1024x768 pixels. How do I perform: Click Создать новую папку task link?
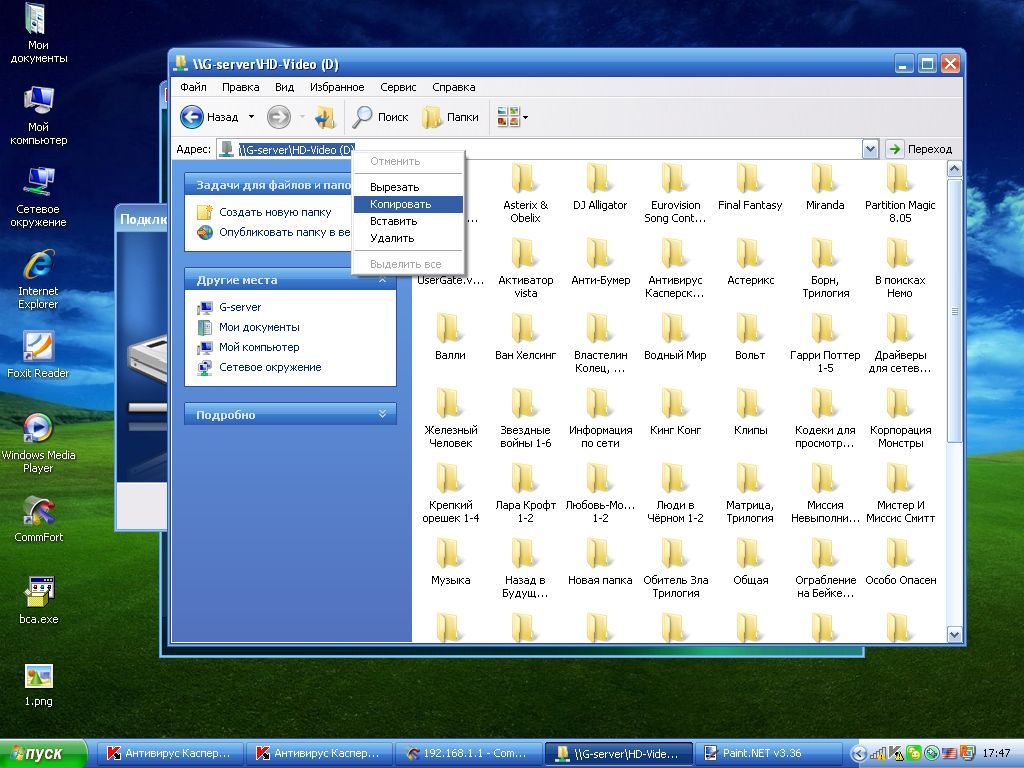(x=275, y=212)
